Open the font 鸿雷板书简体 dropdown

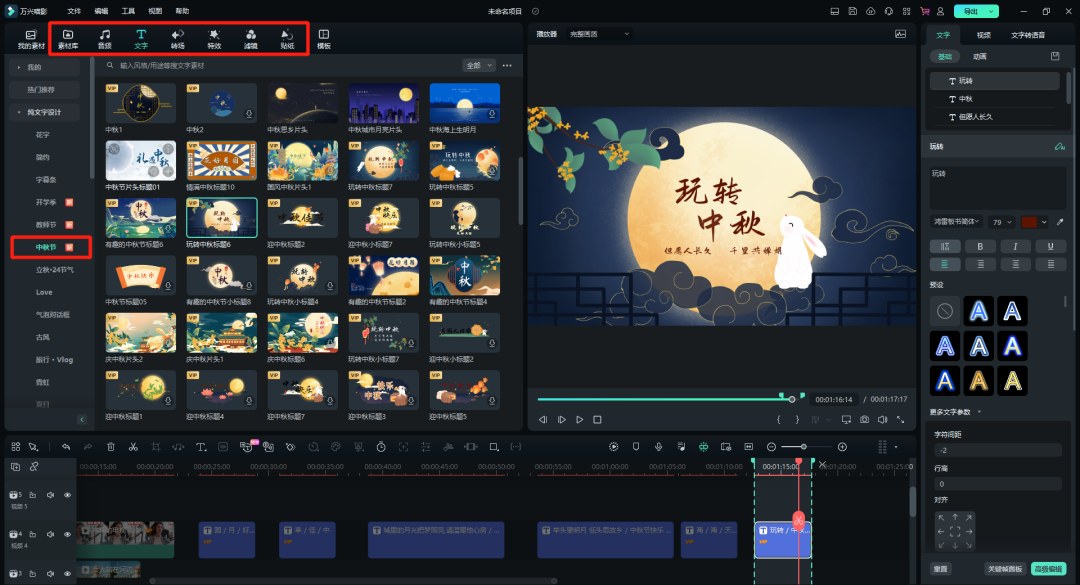click(957, 222)
